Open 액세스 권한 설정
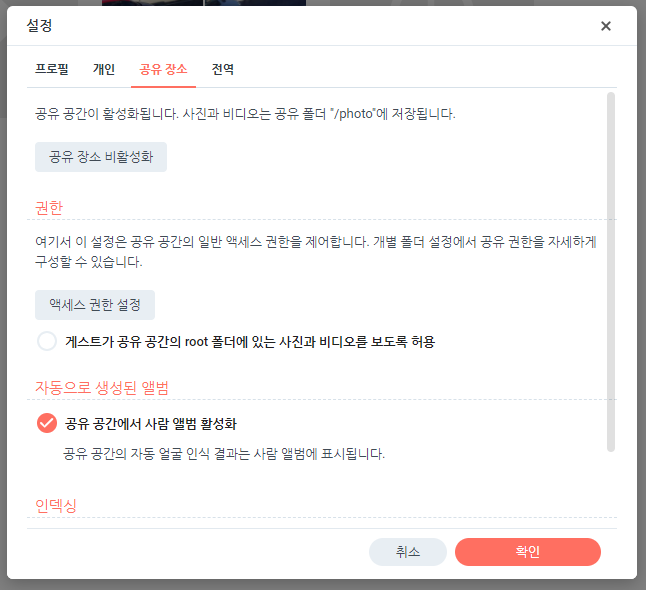The width and height of the screenshot is (646, 590). point(95,305)
